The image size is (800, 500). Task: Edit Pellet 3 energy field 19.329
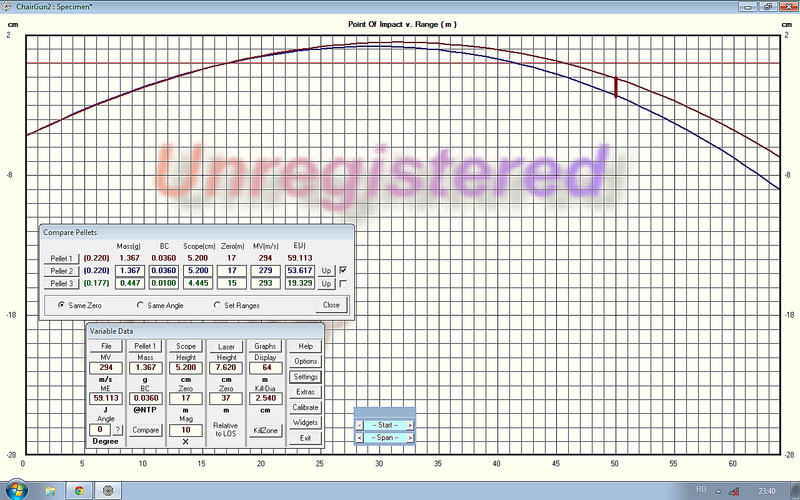coord(299,283)
